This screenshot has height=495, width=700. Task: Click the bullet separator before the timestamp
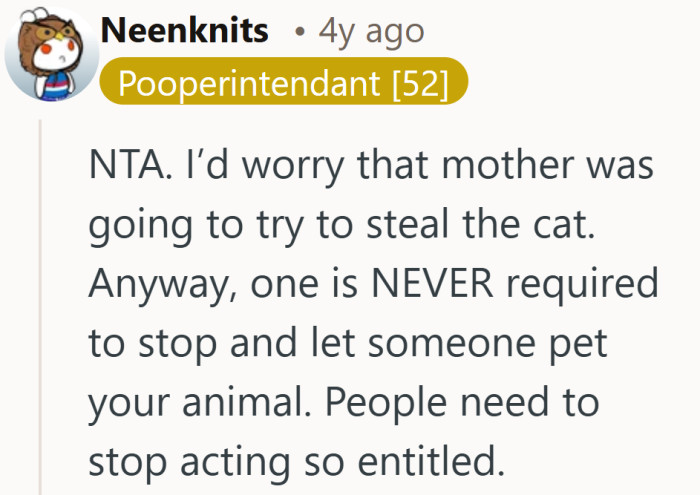pos(298,33)
